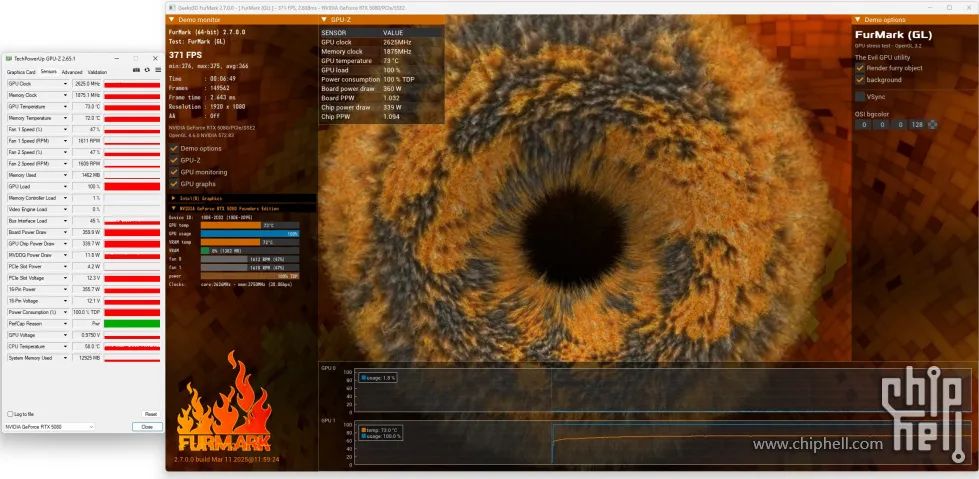The height and width of the screenshot is (479, 979).
Task: Toggle the GPU-Z checkbox in Demo monitor
Action: click(174, 160)
